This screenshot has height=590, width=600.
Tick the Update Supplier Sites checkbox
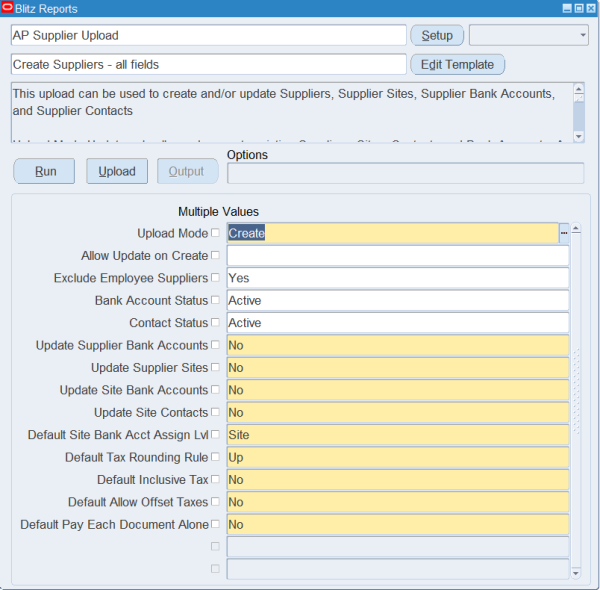[215, 367]
